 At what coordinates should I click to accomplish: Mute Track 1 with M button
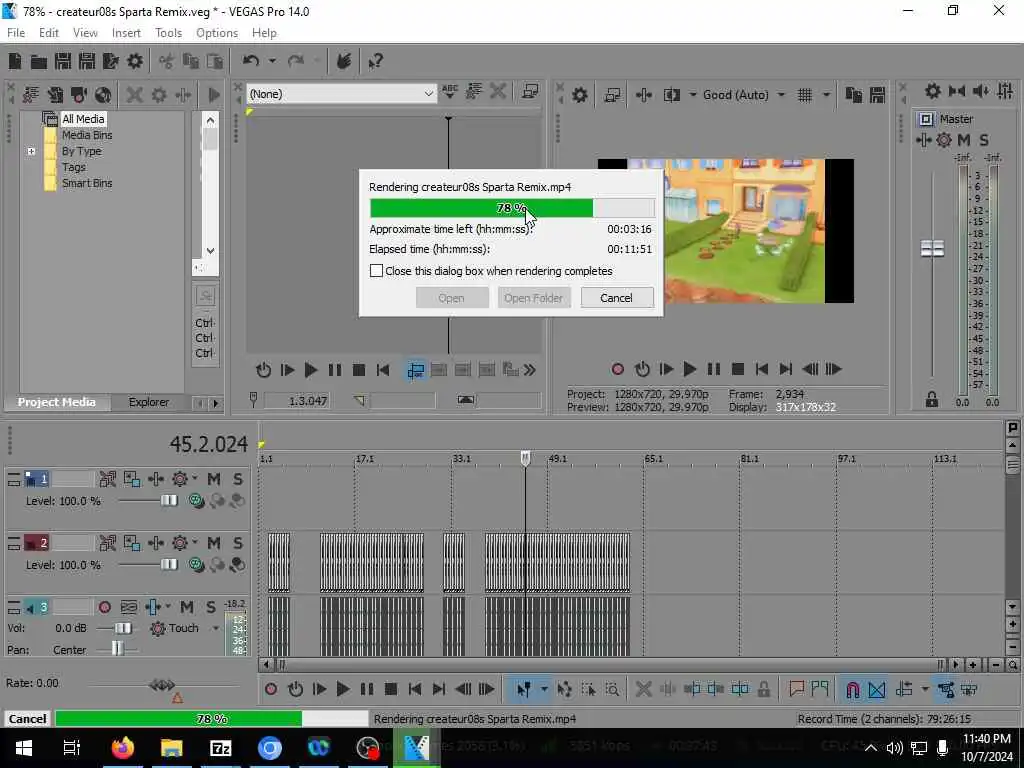pyautogui.click(x=214, y=479)
